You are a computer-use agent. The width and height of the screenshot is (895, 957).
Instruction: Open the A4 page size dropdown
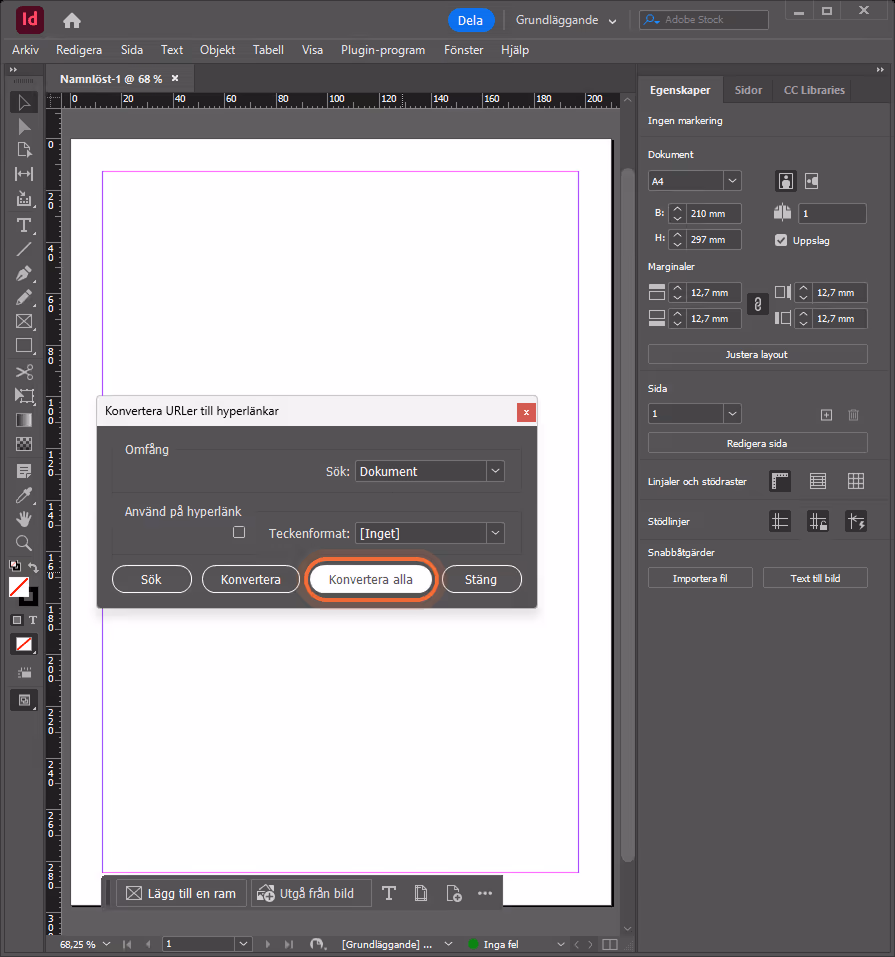(732, 181)
